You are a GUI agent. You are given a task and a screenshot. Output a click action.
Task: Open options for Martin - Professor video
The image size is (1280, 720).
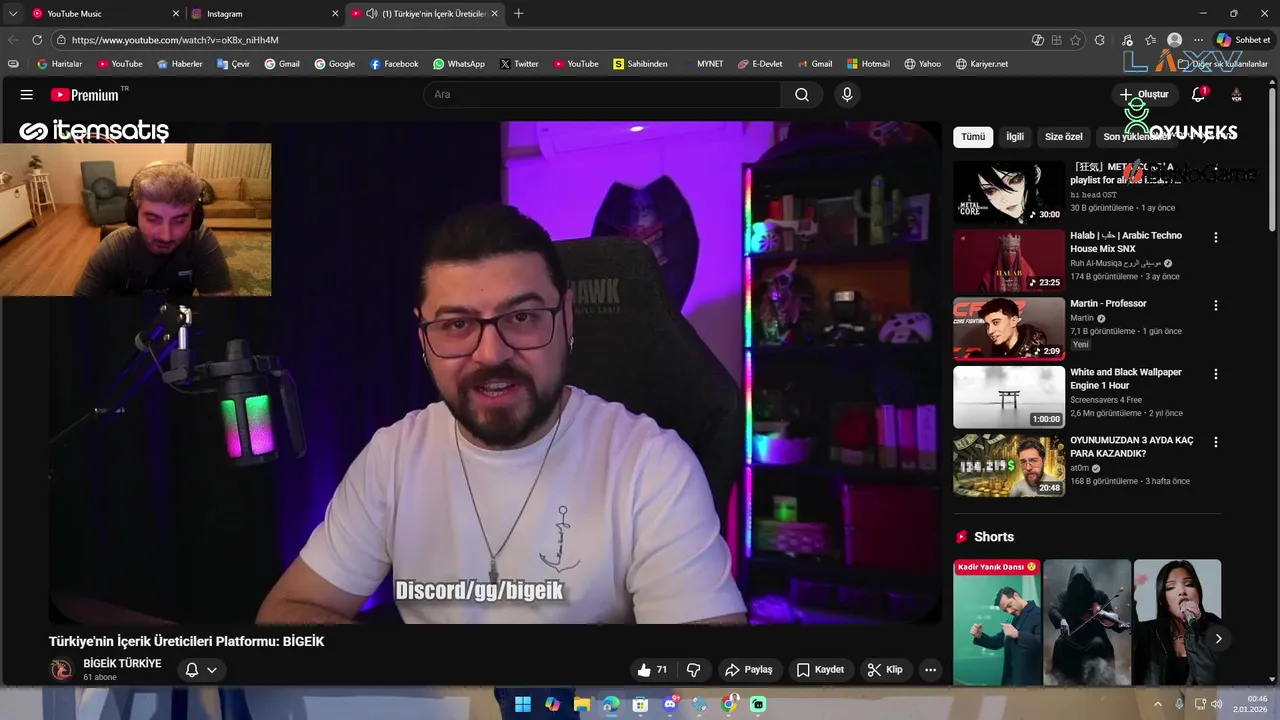click(x=1216, y=305)
